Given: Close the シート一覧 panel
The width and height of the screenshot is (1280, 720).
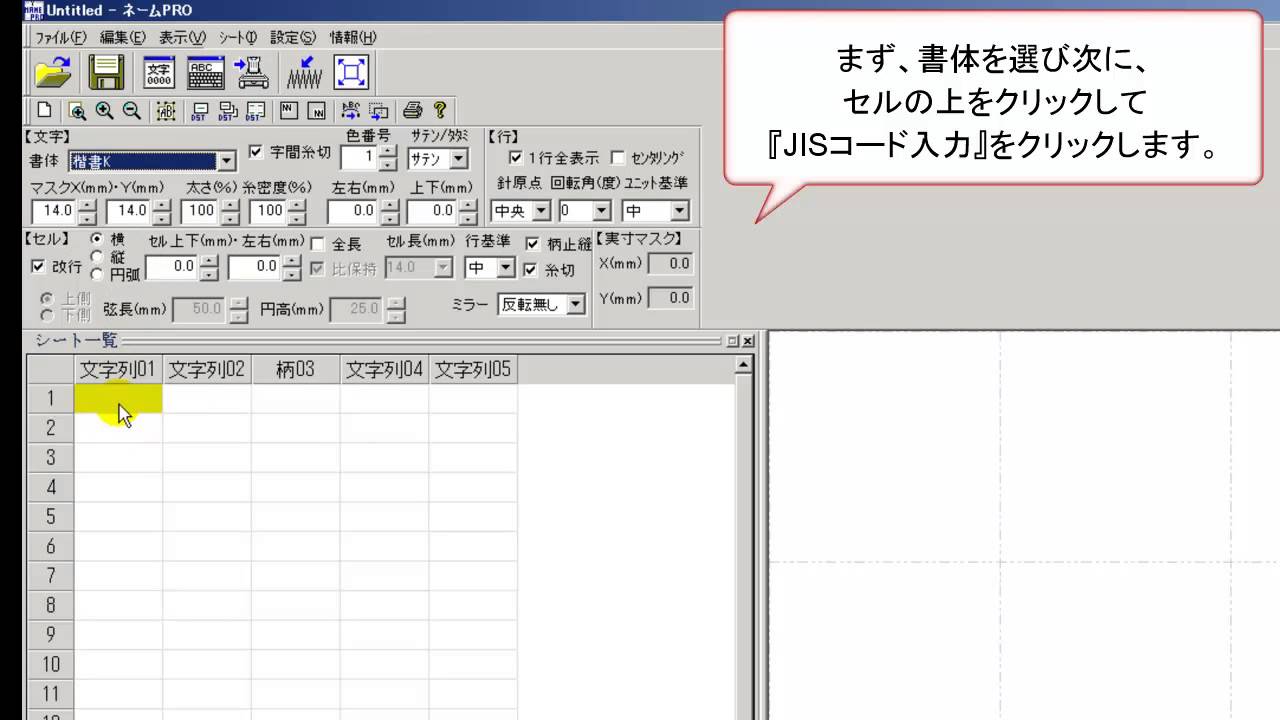Looking at the screenshot, I should (x=748, y=341).
